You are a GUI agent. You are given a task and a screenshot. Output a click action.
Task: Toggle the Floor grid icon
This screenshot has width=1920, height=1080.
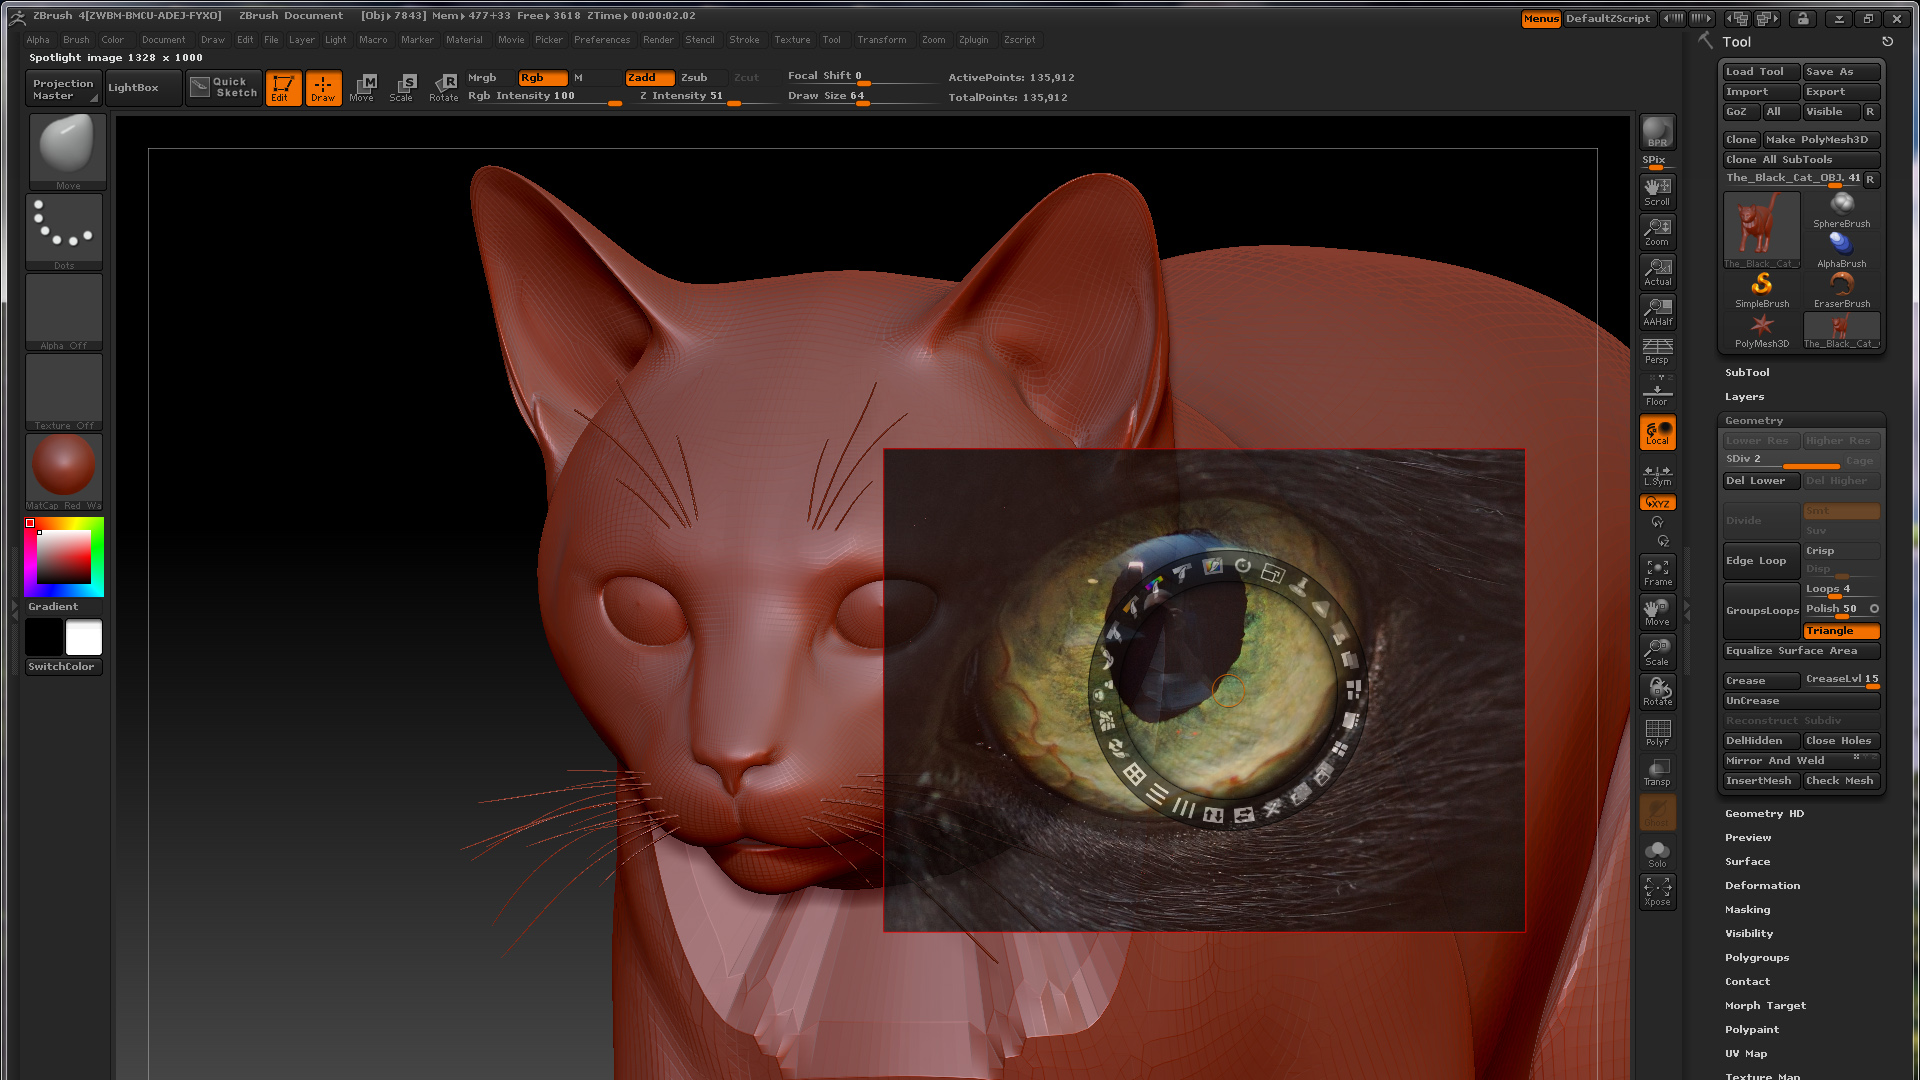pyautogui.click(x=1657, y=392)
